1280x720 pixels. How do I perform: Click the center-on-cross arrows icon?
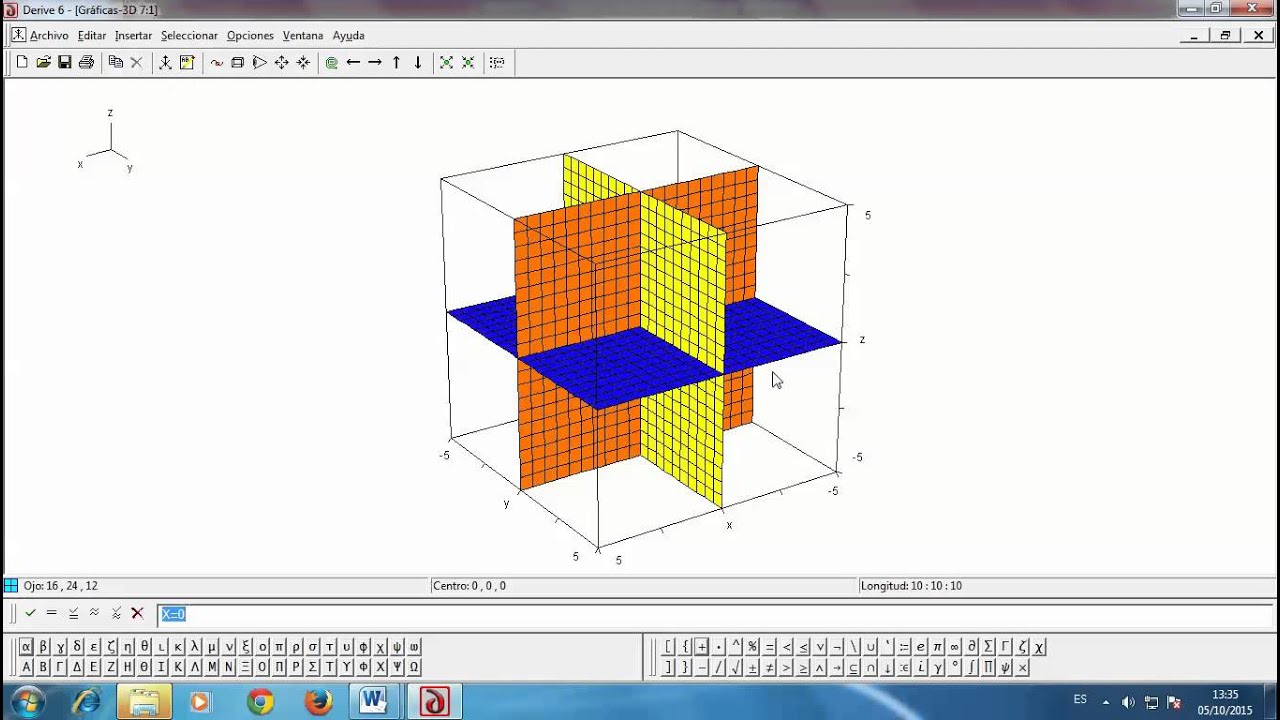point(303,62)
